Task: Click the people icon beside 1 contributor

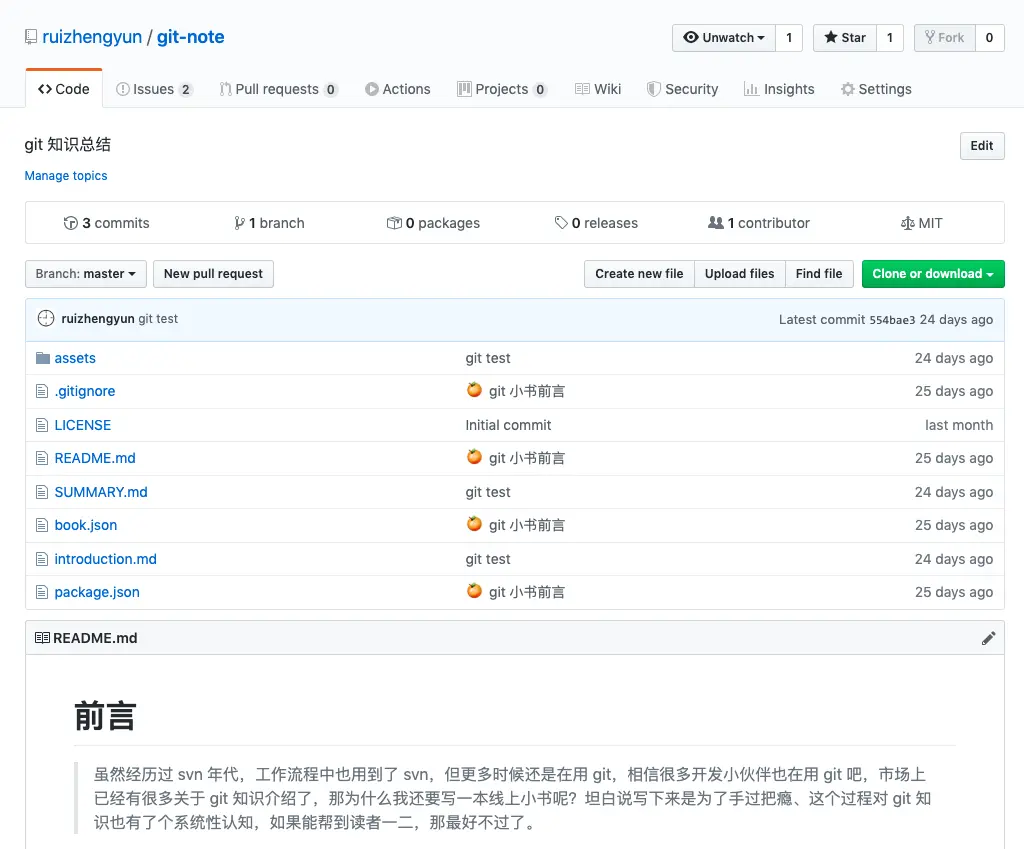Action: (x=716, y=223)
